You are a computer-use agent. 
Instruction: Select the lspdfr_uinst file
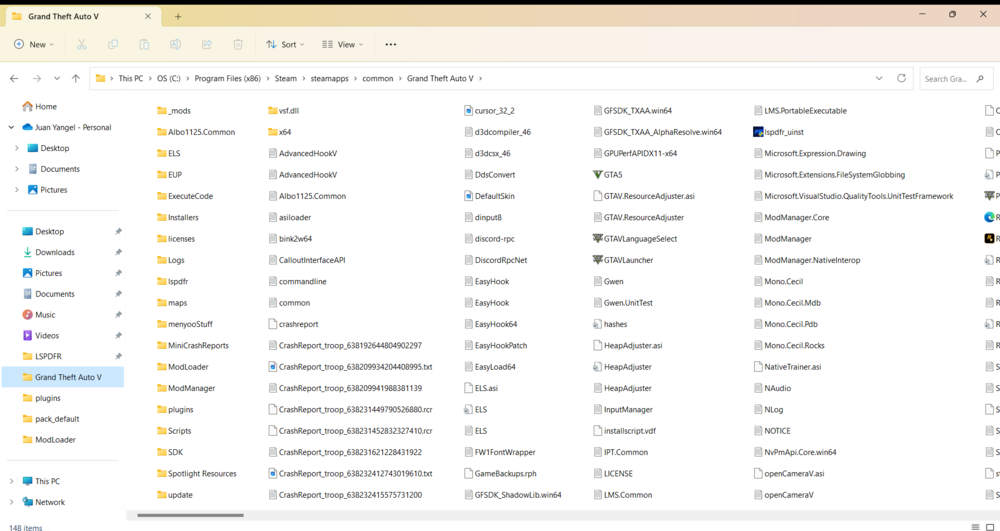778,132
